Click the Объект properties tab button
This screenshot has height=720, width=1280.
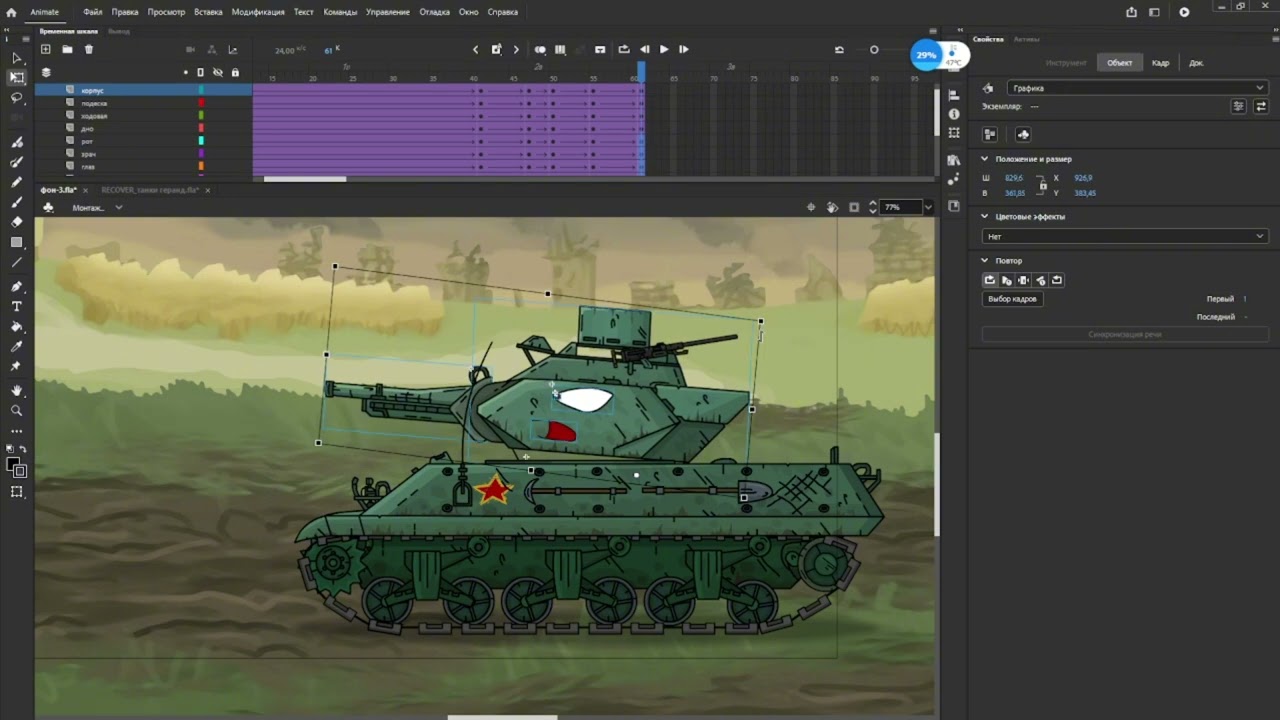[x=1120, y=63]
